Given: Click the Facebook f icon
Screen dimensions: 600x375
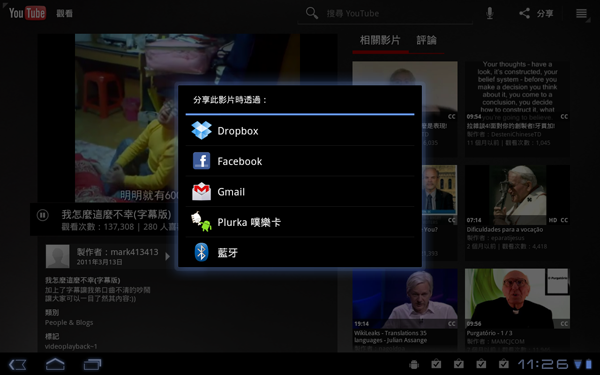Looking at the screenshot, I should pos(201,161).
